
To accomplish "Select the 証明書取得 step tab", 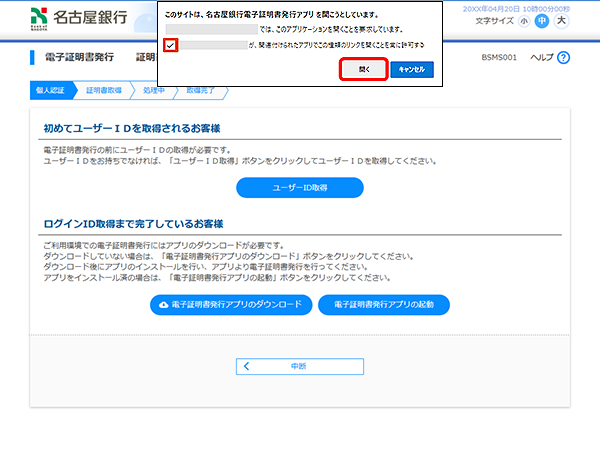I will coord(103,90).
